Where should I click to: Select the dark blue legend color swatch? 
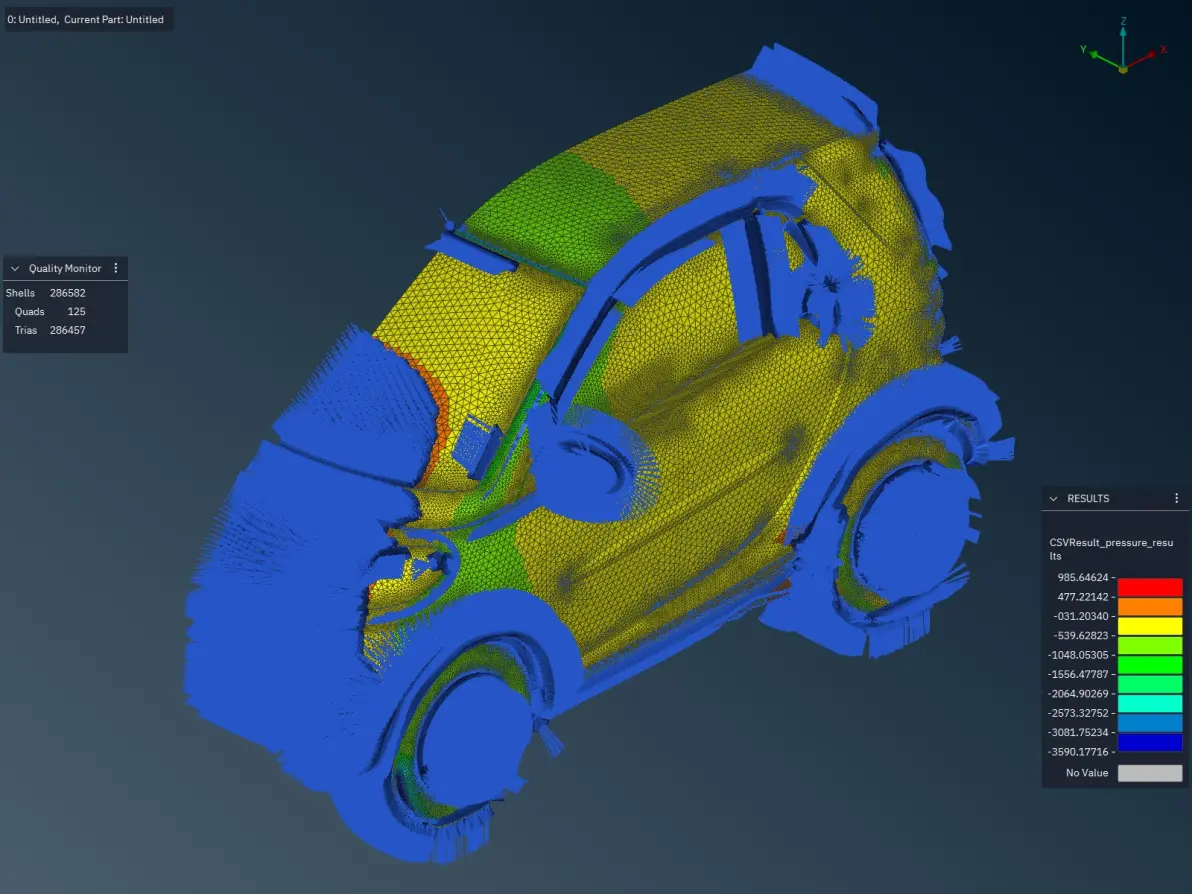[x=1149, y=742]
